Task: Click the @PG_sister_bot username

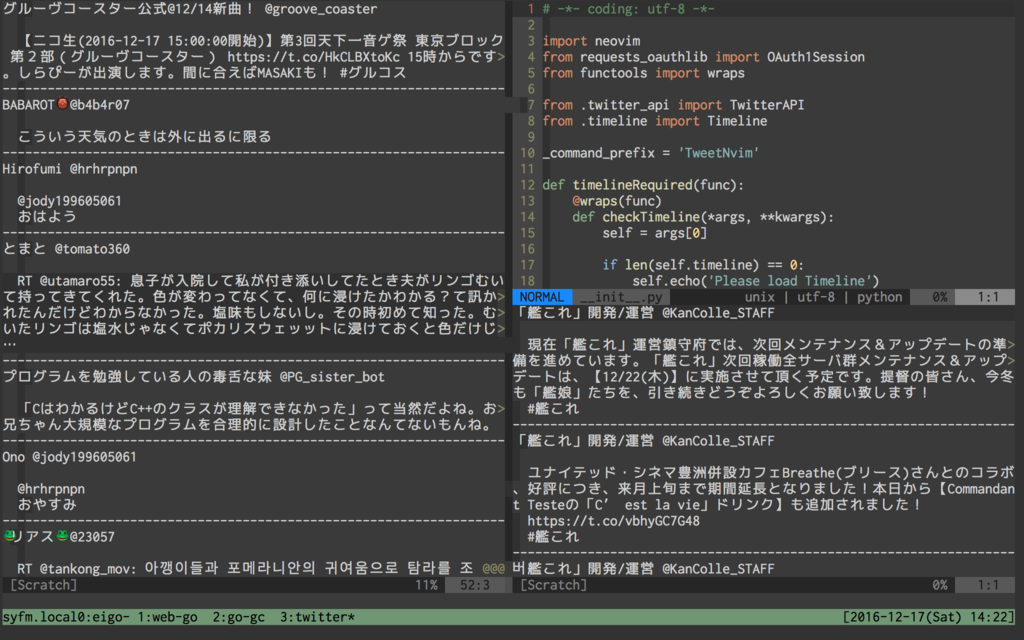Action: (332, 377)
